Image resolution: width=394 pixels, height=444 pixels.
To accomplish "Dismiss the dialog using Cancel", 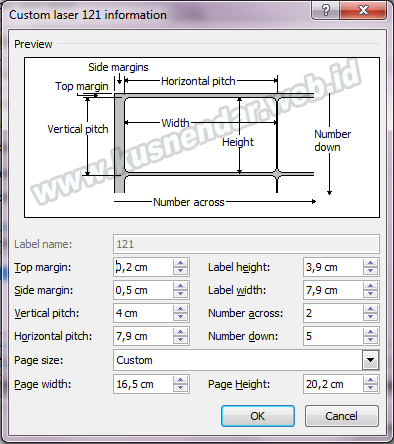I will (x=342, y=416).
